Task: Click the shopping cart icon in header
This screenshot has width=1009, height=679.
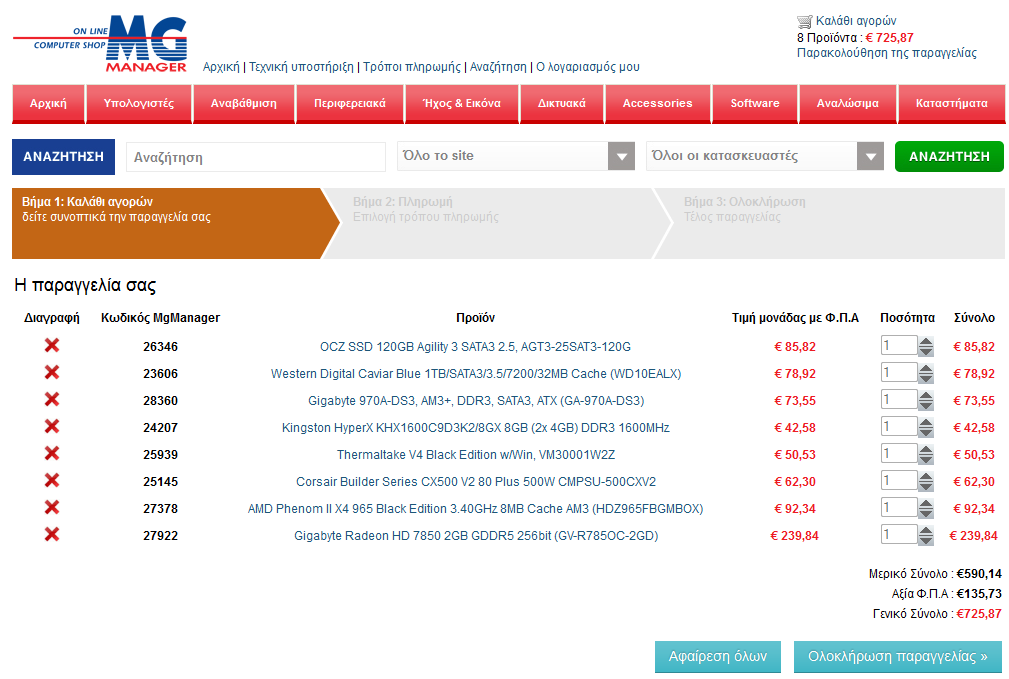Action: (804, 21)
